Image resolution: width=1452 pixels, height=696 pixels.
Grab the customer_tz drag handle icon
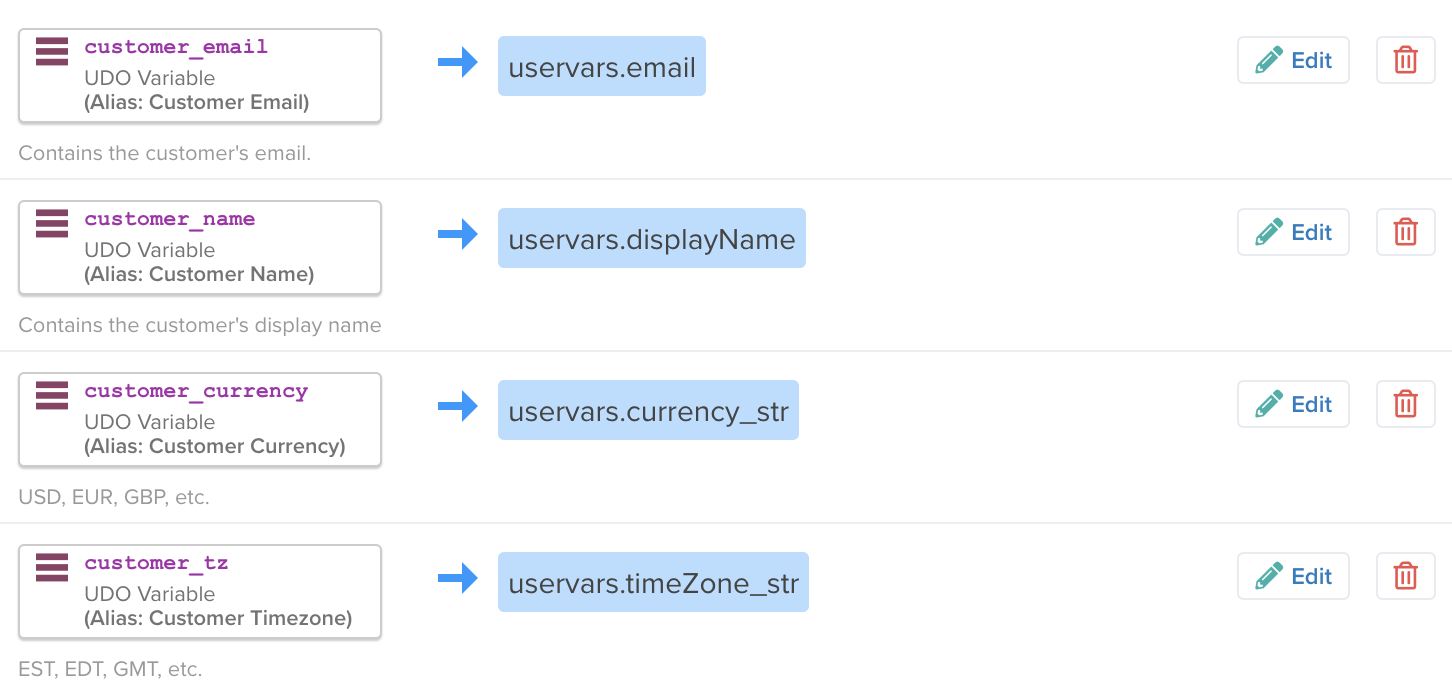click(52, 567)
